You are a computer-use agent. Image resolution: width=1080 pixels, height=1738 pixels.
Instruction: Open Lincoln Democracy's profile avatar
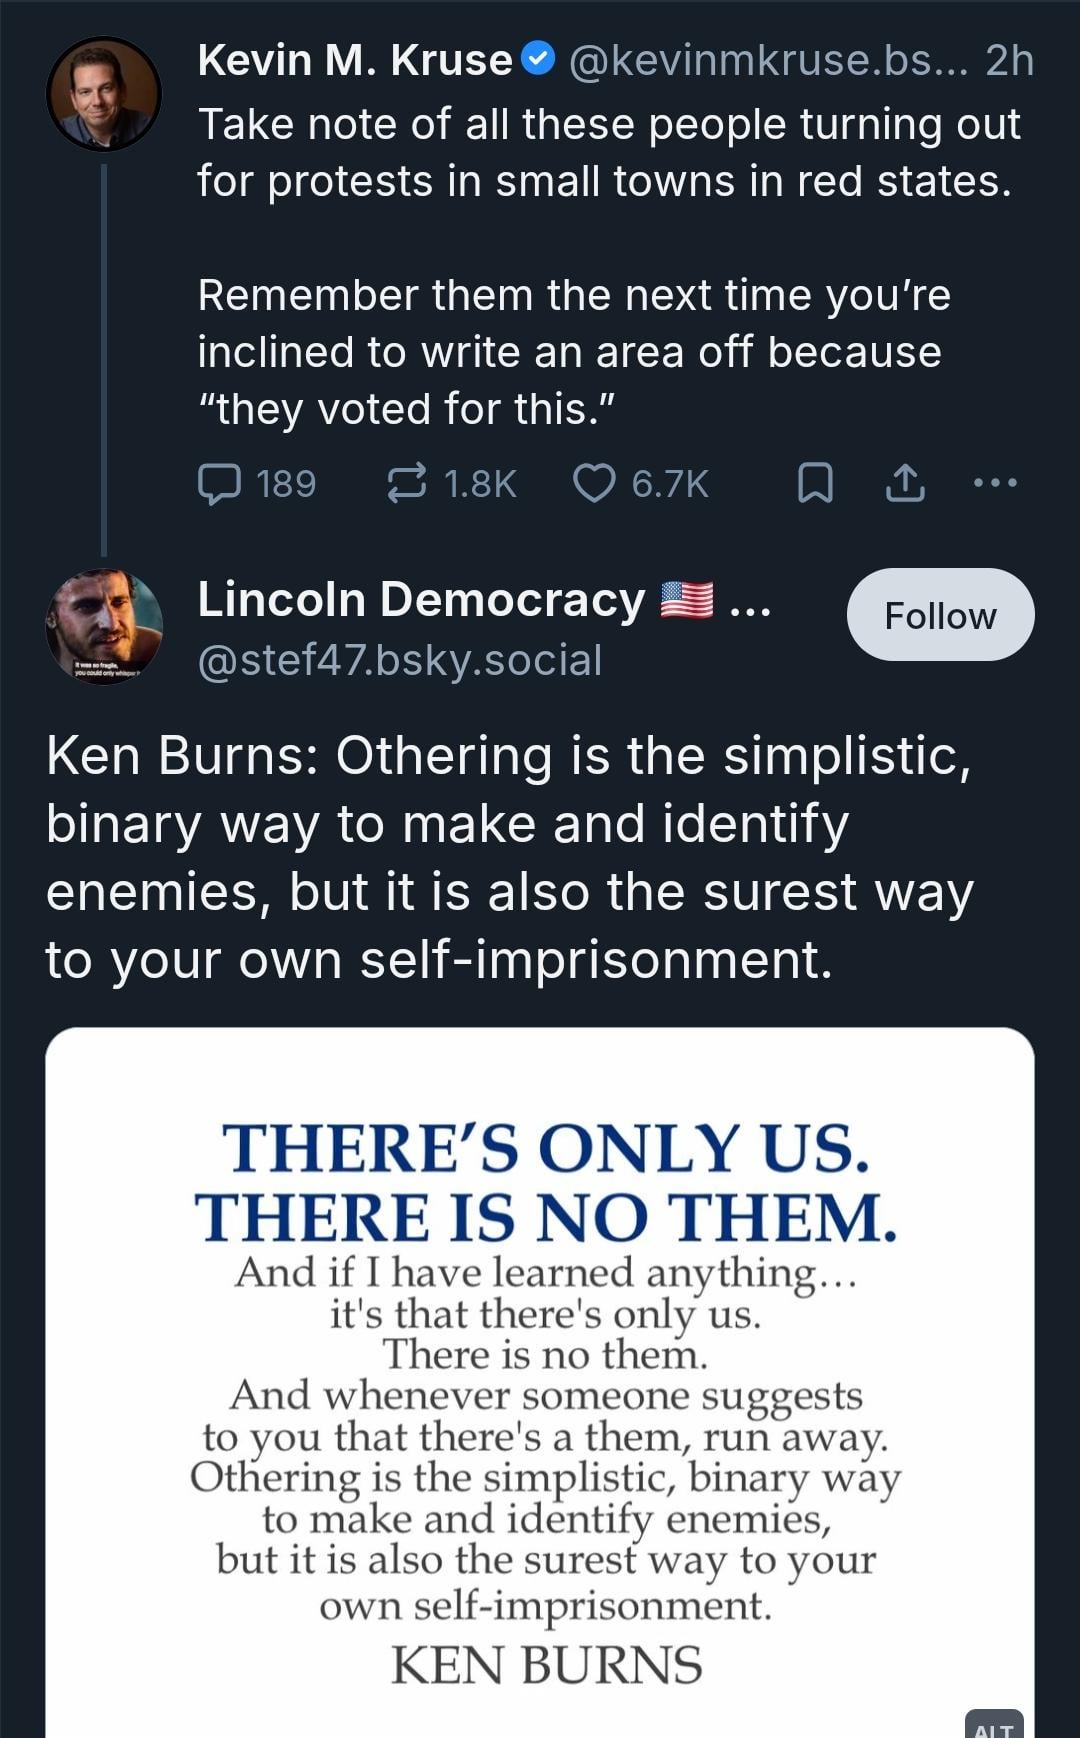pyautogui.click(x=104, y=628)
